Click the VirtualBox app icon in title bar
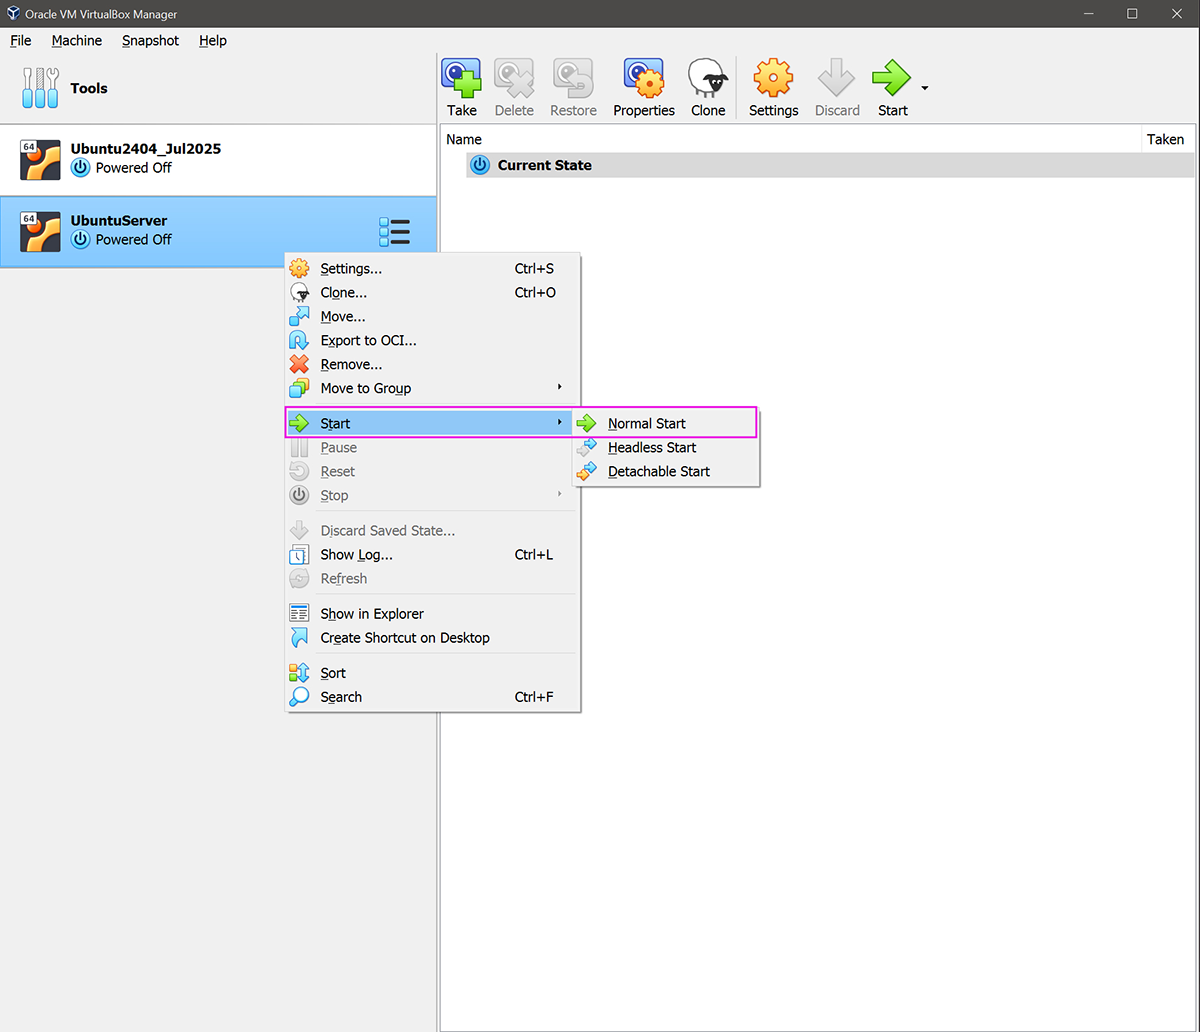The height and width of the screenshot is (1032, 1200). point(14,14)
